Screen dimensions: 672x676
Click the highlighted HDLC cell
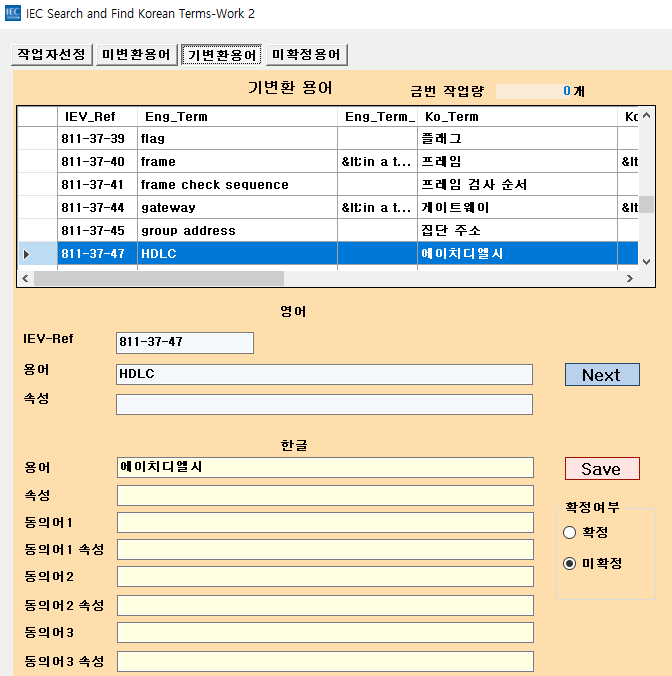coord(237,254)
